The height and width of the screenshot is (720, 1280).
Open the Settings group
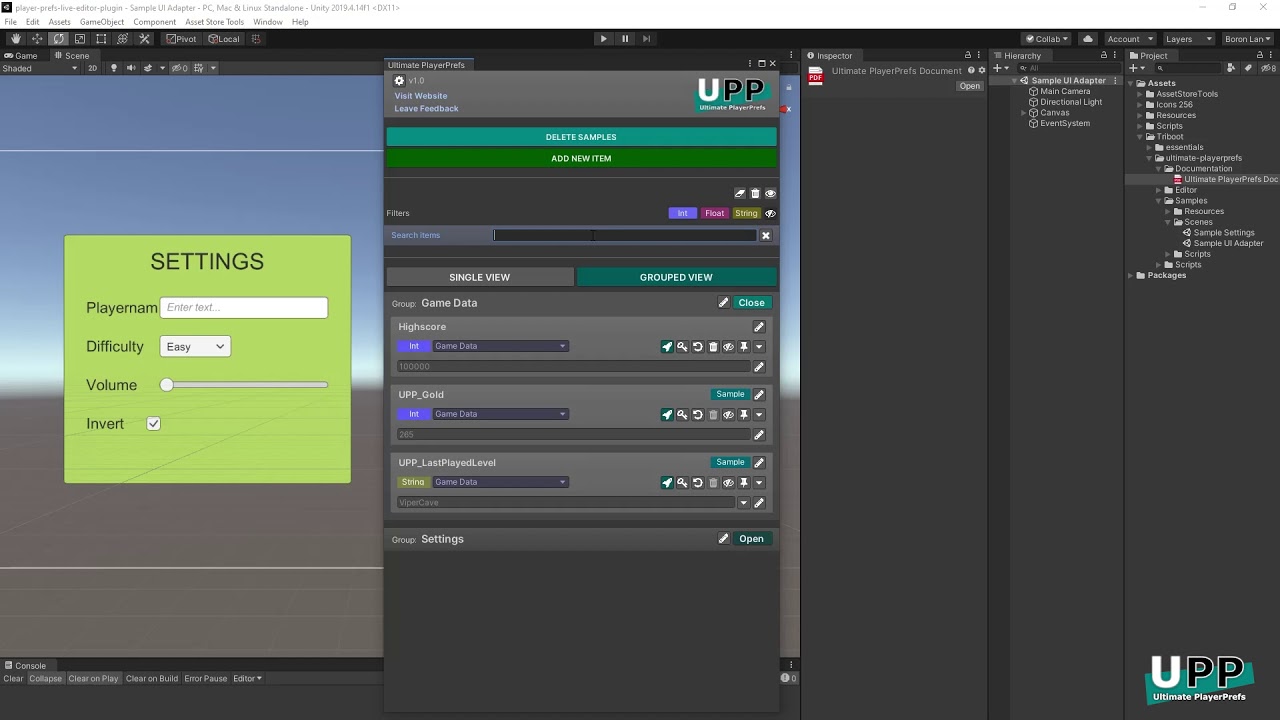751,539
